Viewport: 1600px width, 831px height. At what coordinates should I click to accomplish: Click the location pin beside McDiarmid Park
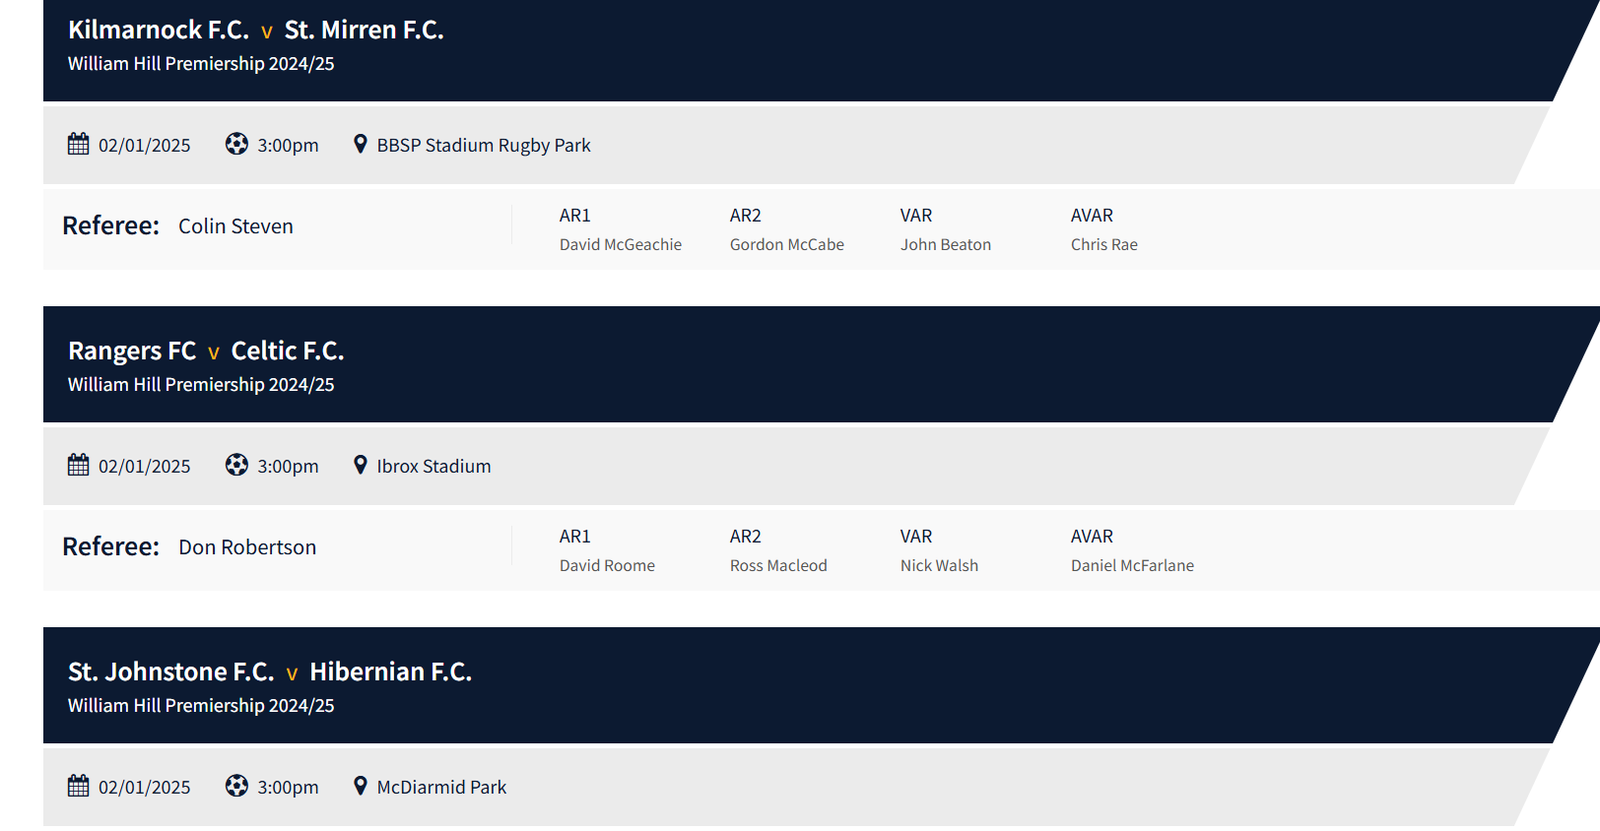pyautogui.click(x=360, y=786)
